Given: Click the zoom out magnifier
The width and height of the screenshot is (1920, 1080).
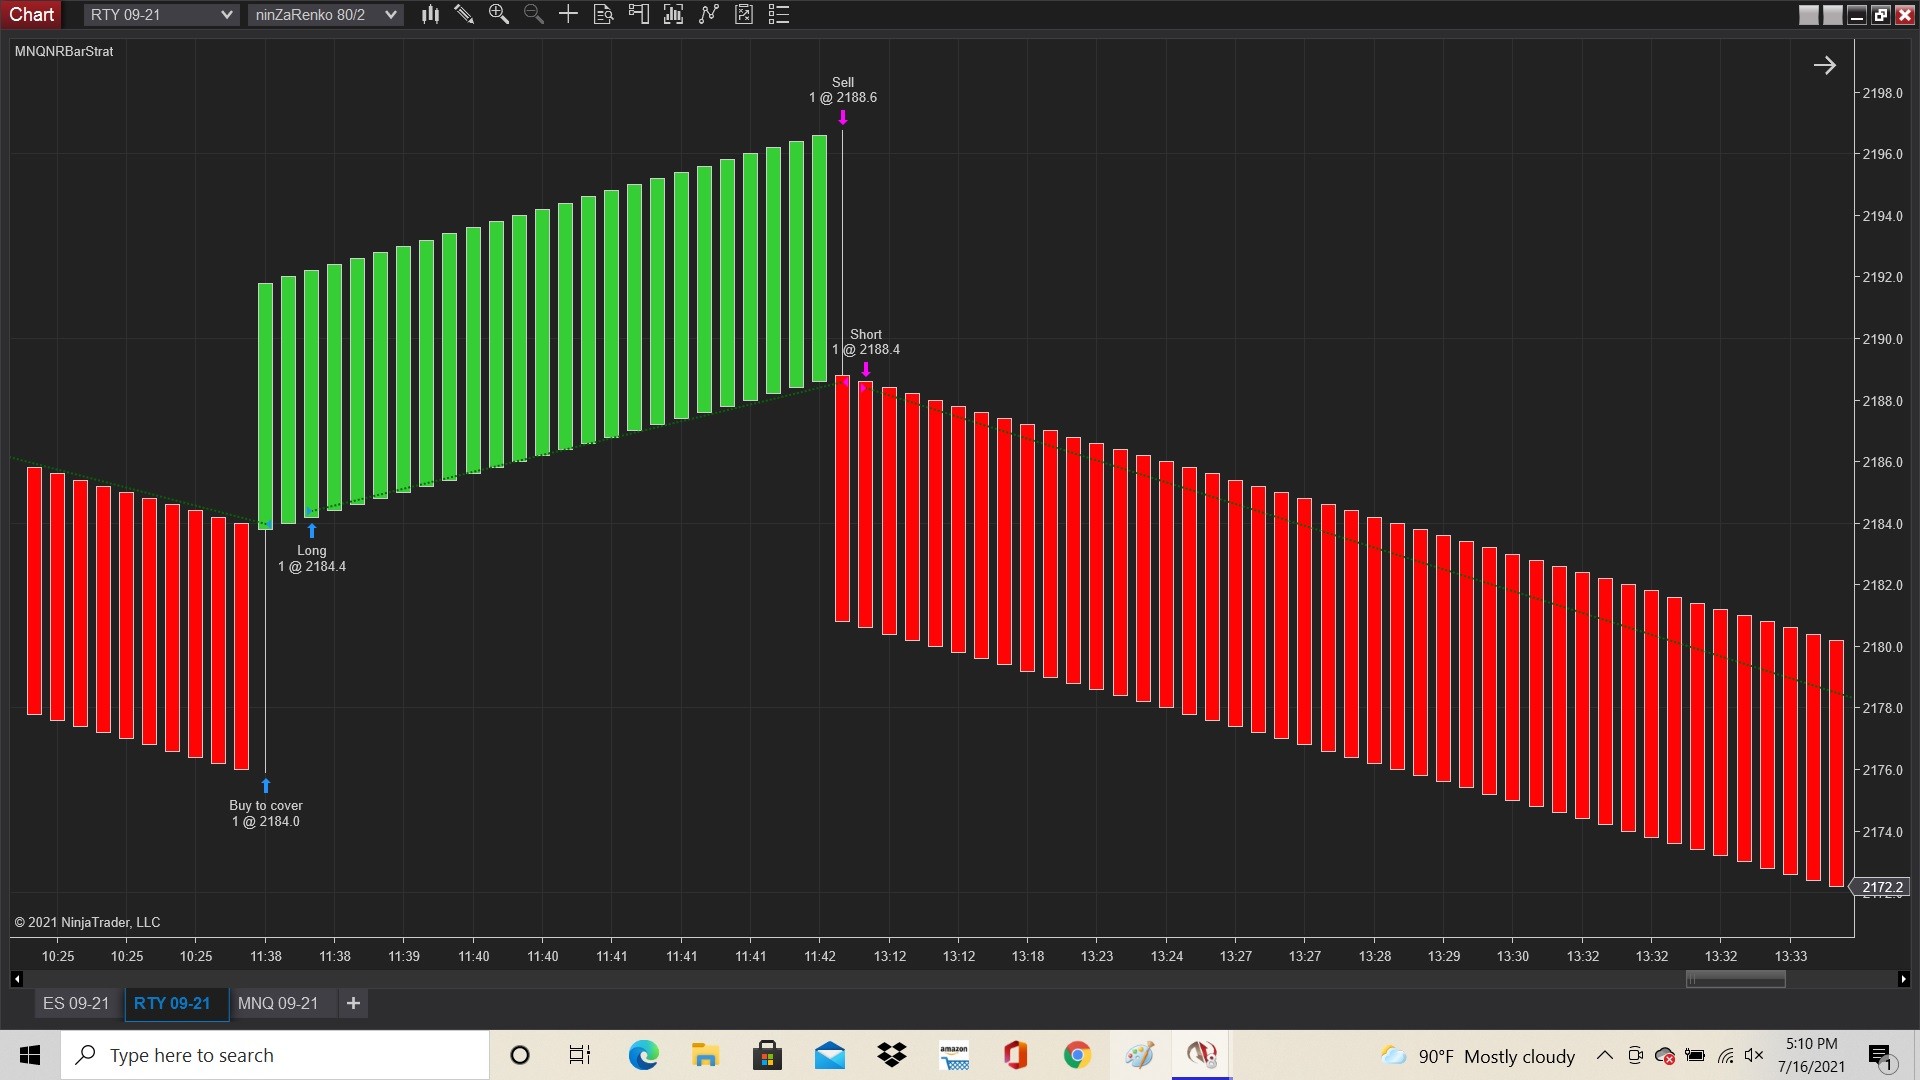Looking at the screenshot, I should [x=533, y=14].
